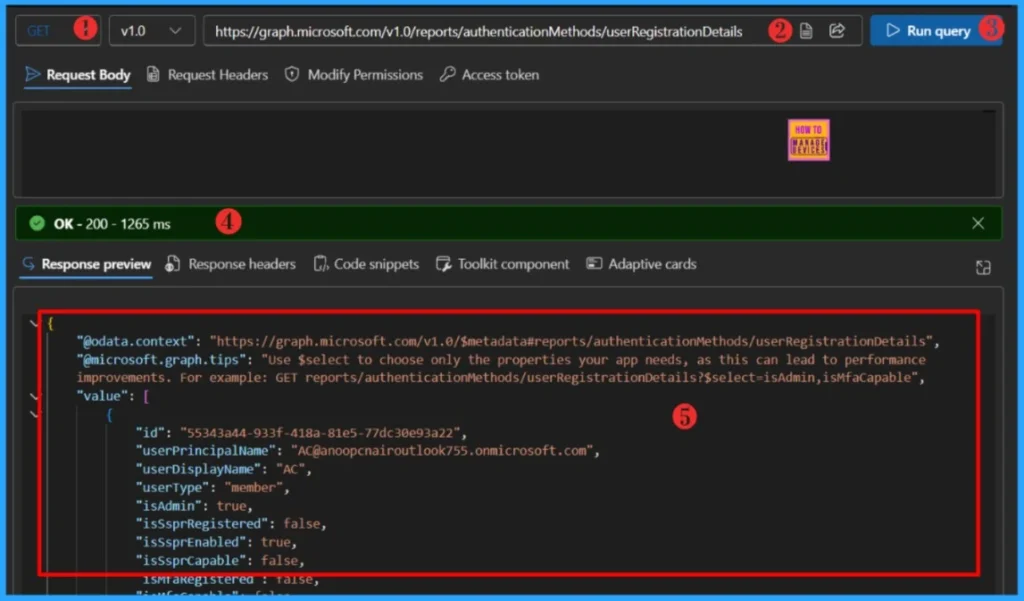Click the Modify Permissions shield icon
The width and height of the screenshot is (1024, 601).
pos(292,74)
